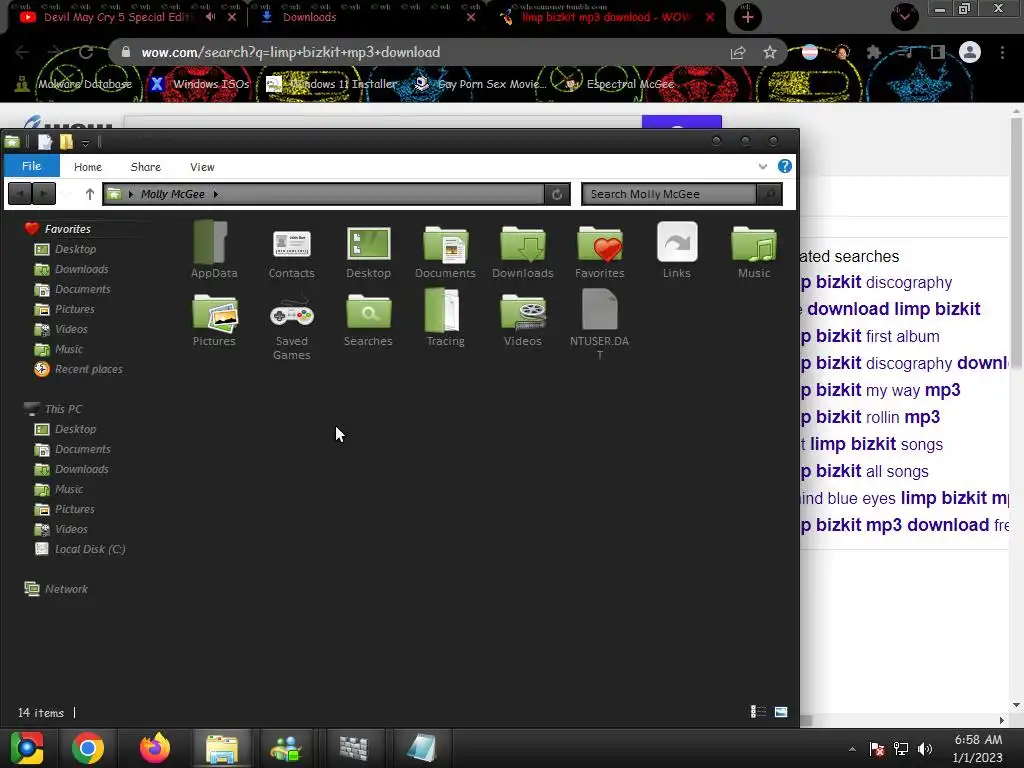Open the Pictures folder in the file pane
Viewport: 1024px width, 768px height.
pyautogui.click(x=214, y=319)
